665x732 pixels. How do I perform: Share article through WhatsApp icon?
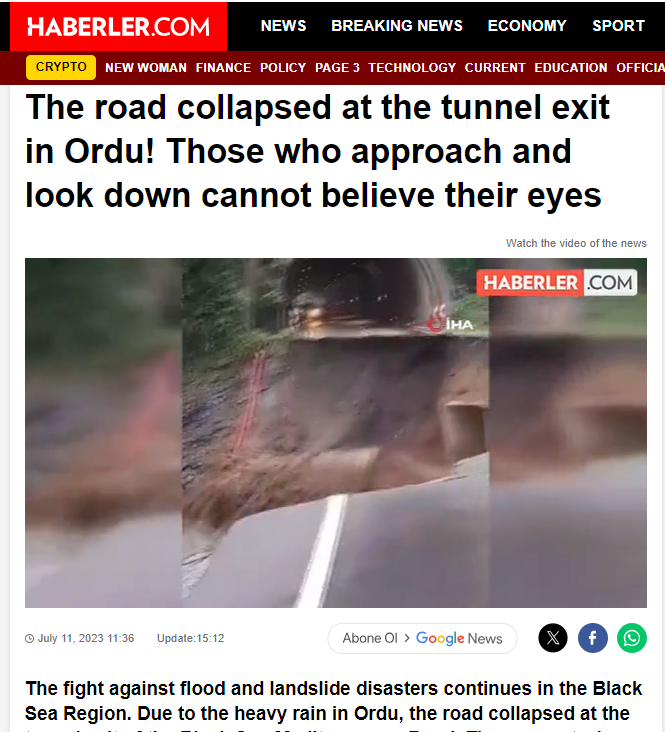(632, 638)
